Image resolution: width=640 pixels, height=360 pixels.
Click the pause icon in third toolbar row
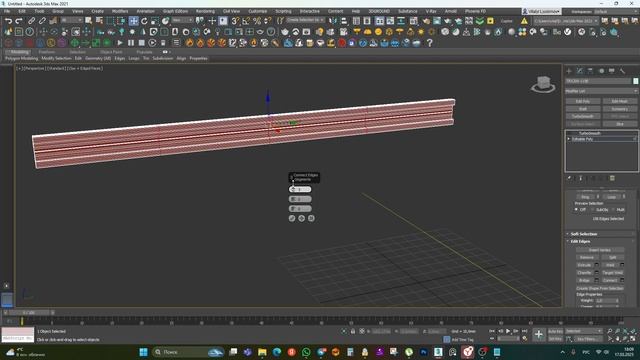[131, 42]
